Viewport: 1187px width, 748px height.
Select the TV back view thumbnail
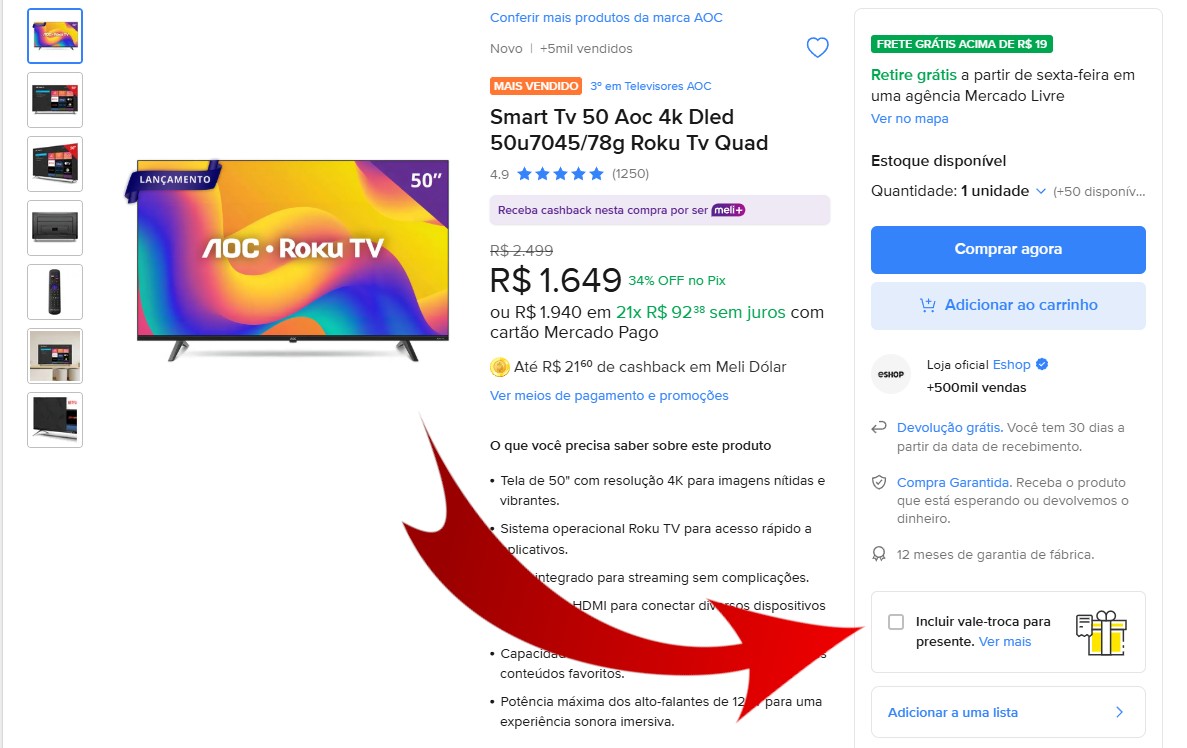point(55,228)
